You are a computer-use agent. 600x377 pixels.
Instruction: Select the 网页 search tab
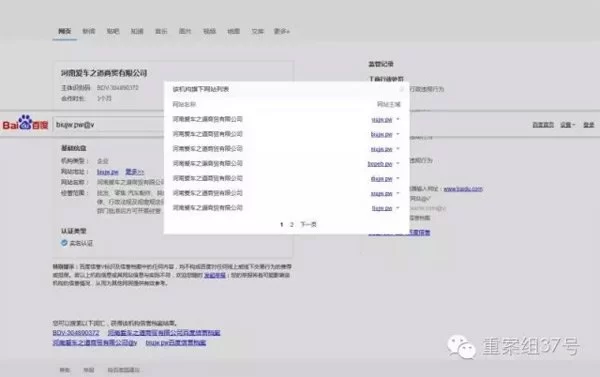[65, 31]
